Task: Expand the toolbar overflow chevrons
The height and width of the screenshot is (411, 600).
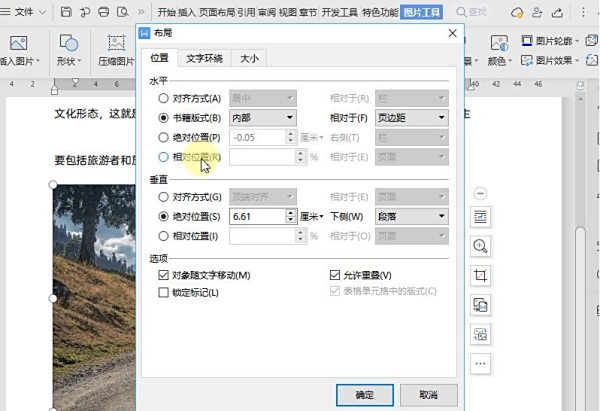Action: tap(141, 12)
